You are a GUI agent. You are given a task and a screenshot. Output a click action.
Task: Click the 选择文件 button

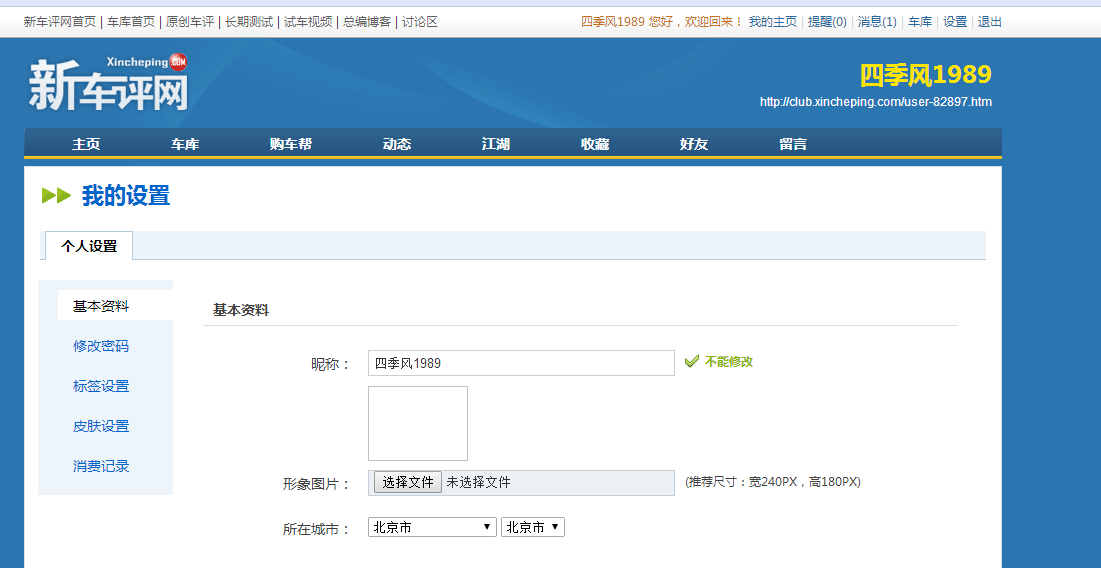tap(408, 482)
